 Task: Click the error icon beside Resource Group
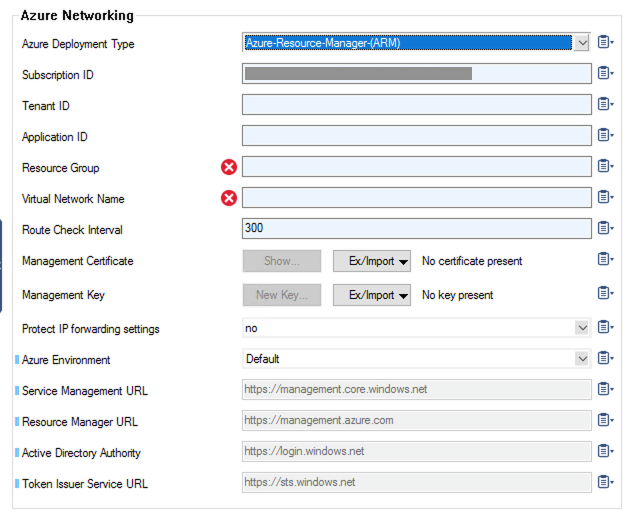[x=229, y=167]
